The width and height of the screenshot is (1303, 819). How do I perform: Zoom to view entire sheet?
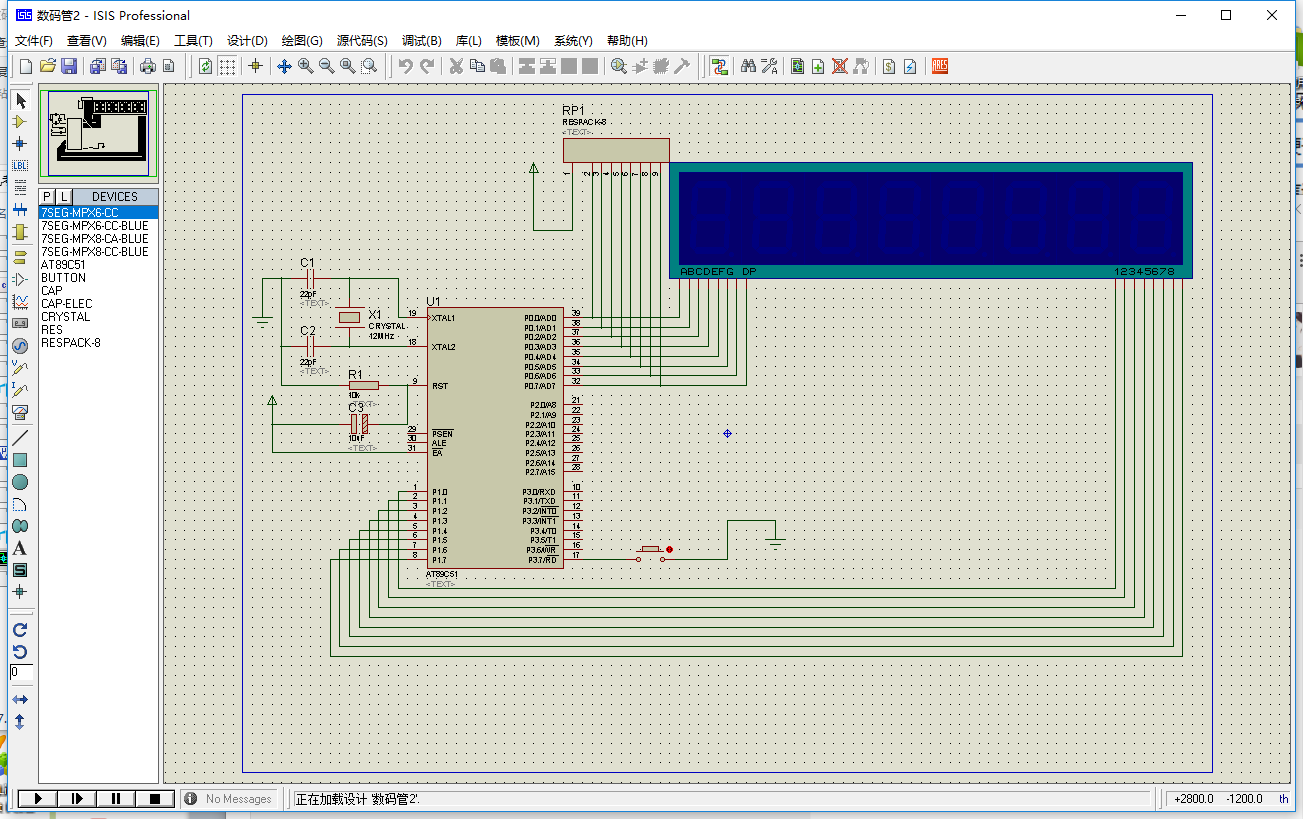(x=347, y=66)
